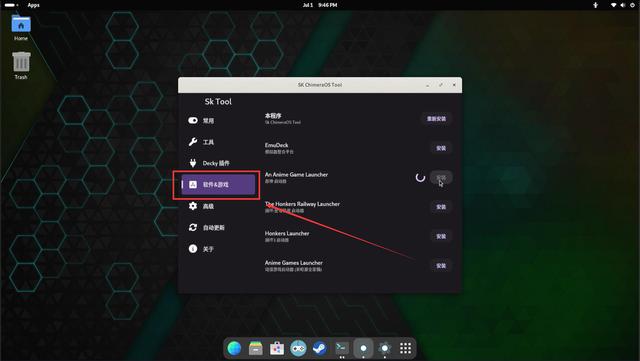Open the terminal from the dock
Viewport: 640px width, 361px height.
click(341, 348)
